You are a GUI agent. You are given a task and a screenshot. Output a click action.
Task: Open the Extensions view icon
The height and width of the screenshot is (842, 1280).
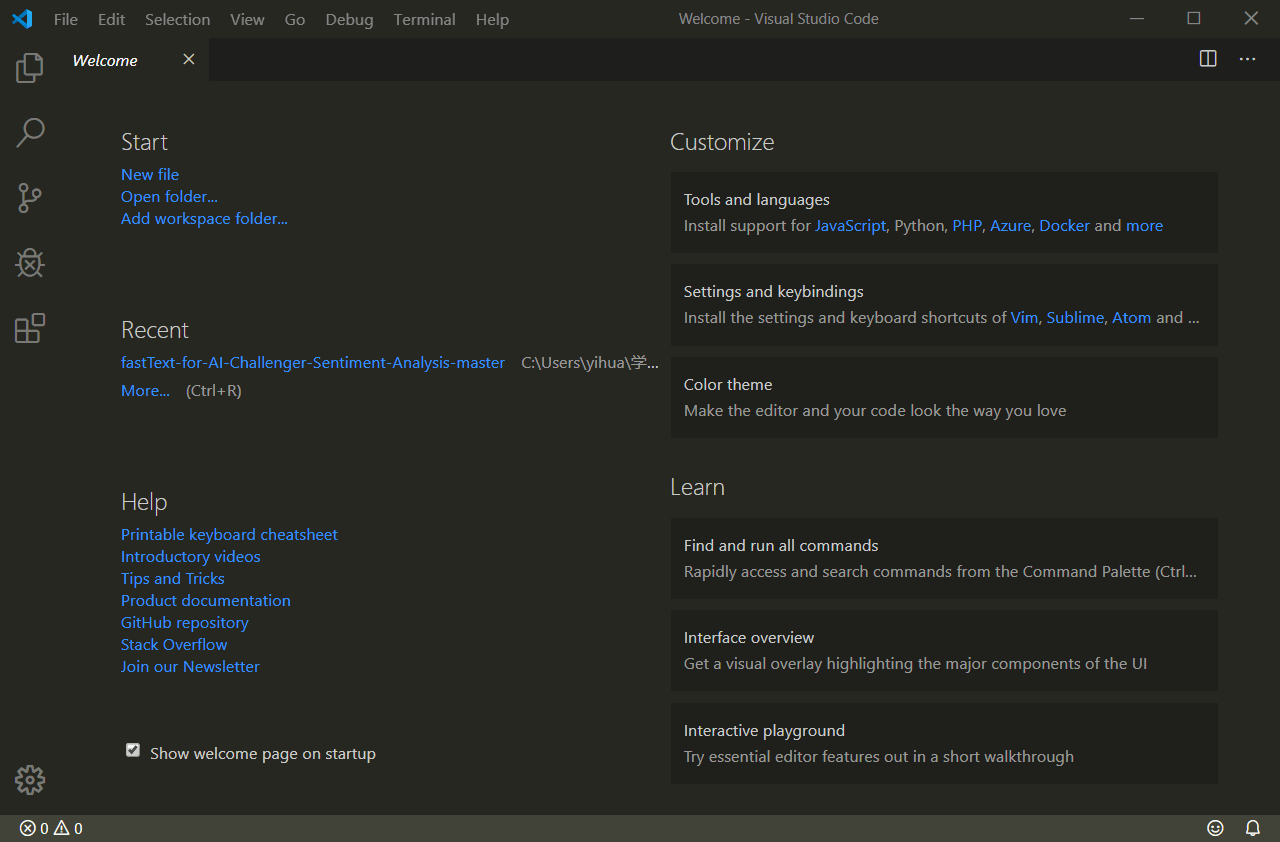coord(30,328)
